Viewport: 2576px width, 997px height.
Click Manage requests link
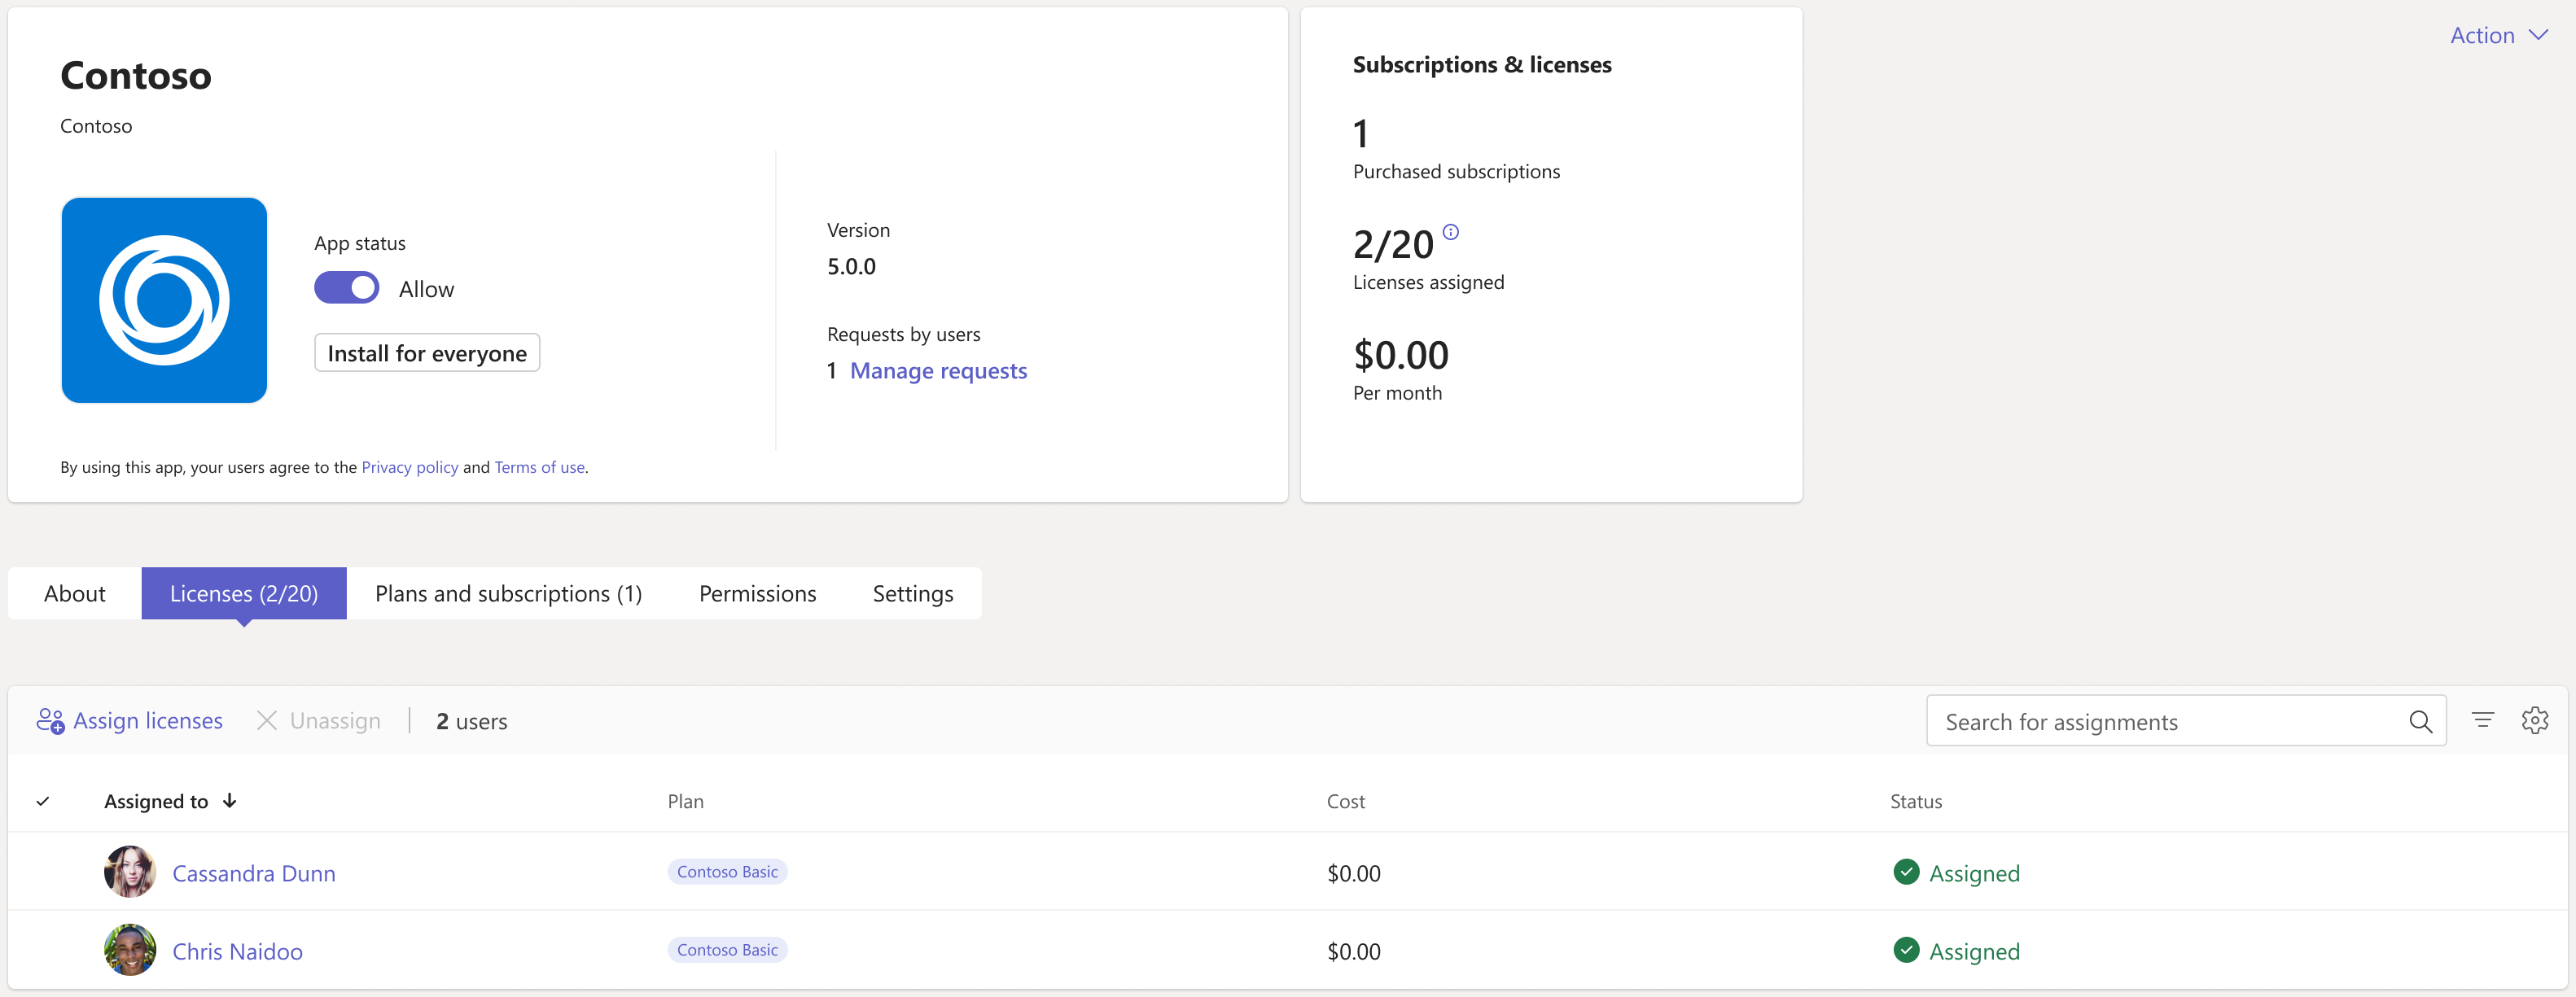pos(936,370)
